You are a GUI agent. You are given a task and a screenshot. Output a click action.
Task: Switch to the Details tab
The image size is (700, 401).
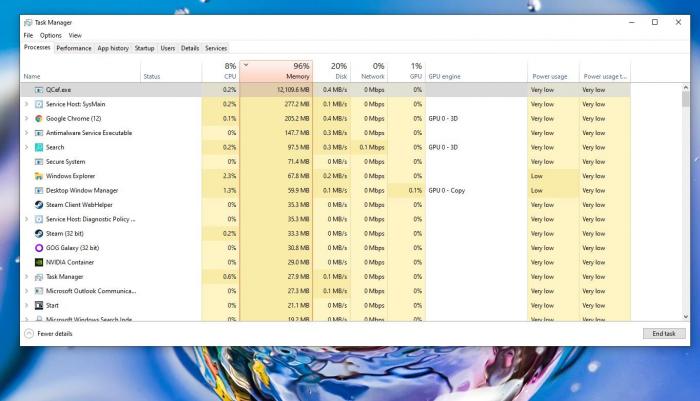coord(190,48)
